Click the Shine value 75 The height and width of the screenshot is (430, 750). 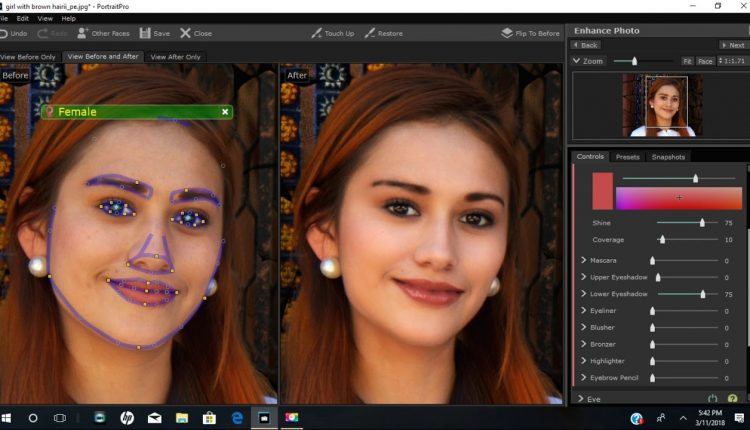click(x=728, y=223)
